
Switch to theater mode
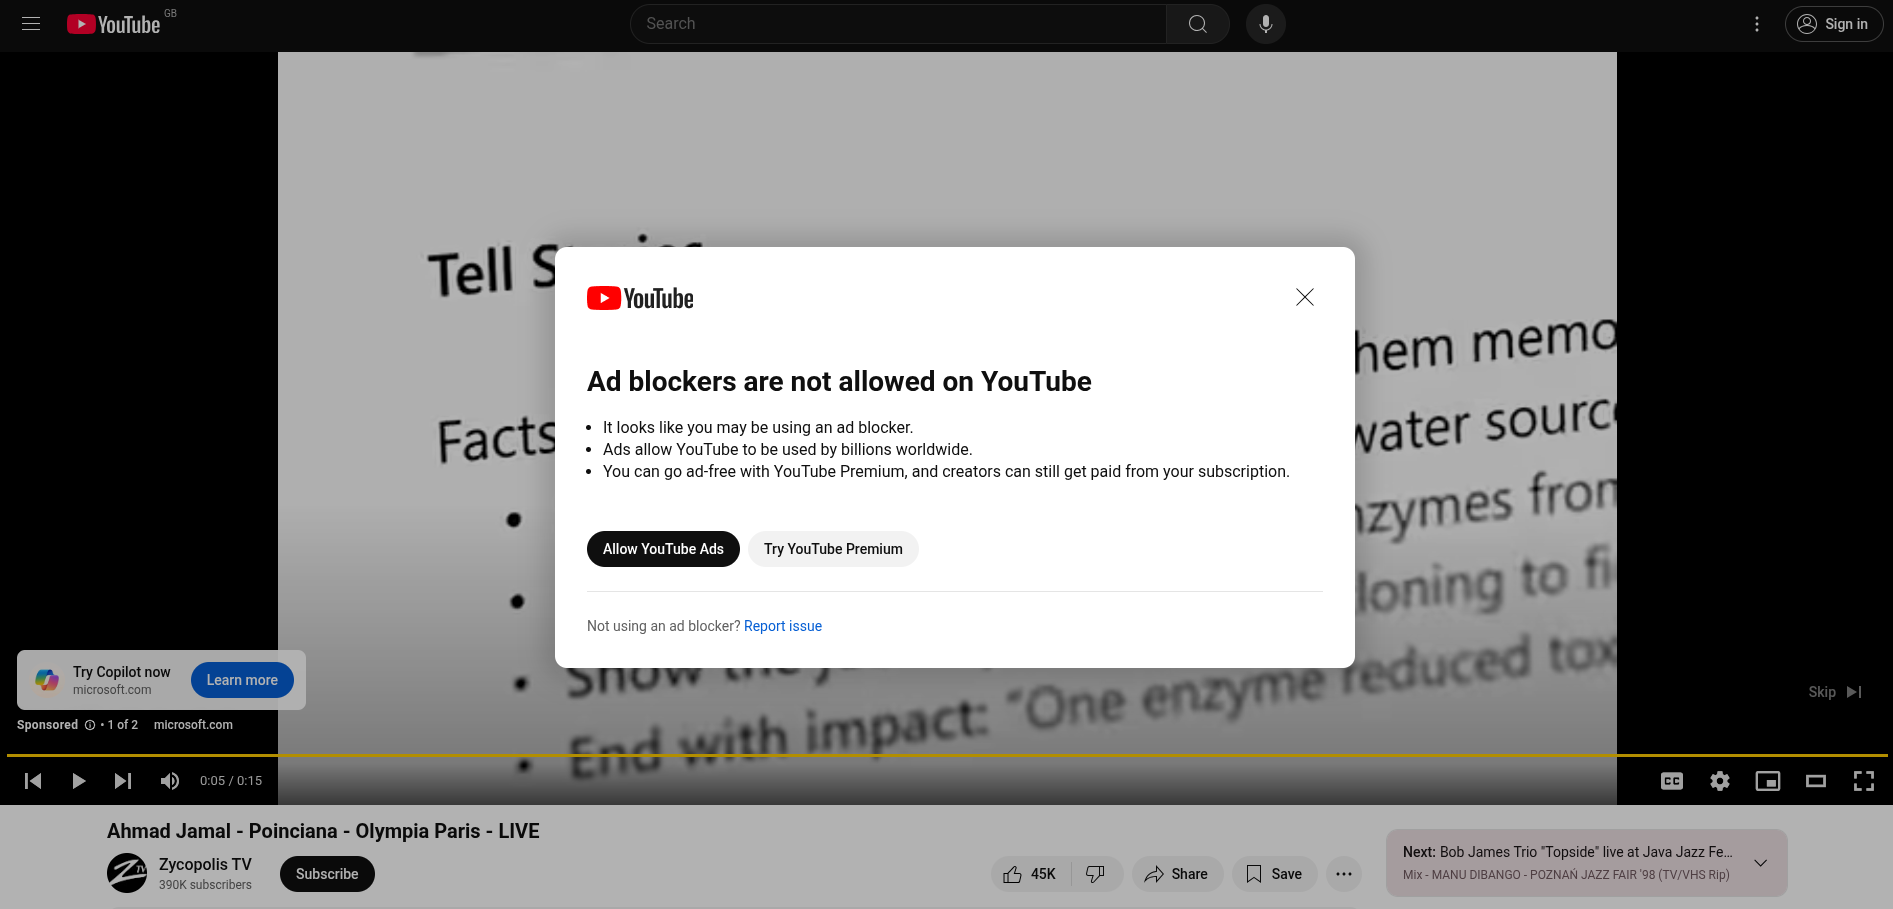click(1816, 781)
